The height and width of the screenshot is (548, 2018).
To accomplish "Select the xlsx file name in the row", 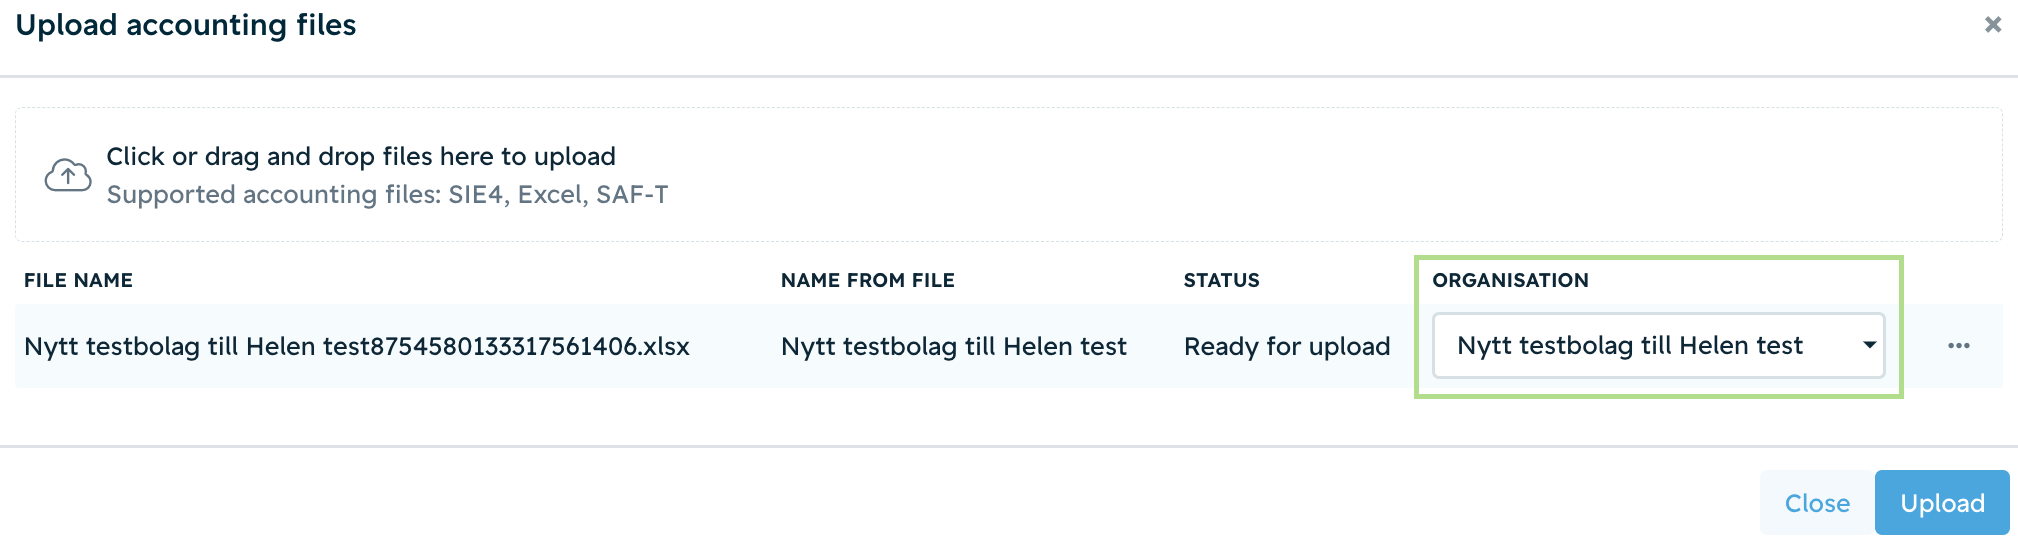I will click(357, 347).
